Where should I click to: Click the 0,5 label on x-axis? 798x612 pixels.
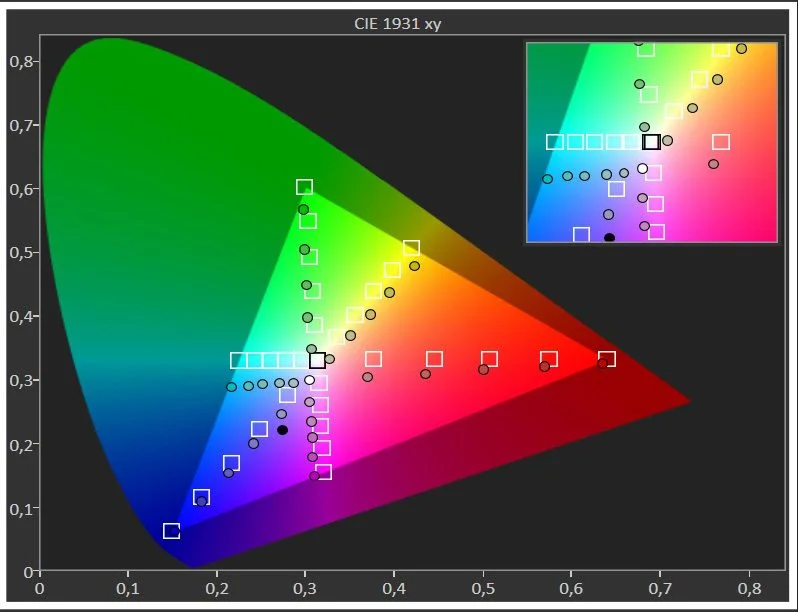[x=483, y=587]
